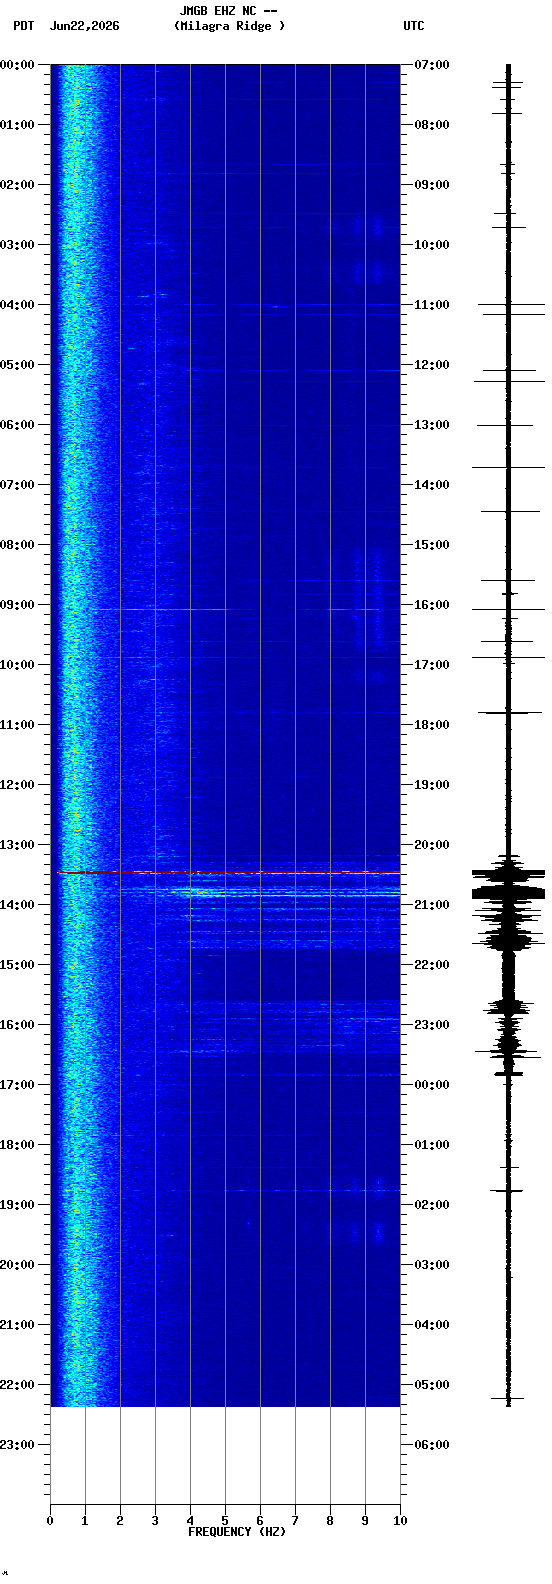Click the PDT timezone label

pos(24,26)
